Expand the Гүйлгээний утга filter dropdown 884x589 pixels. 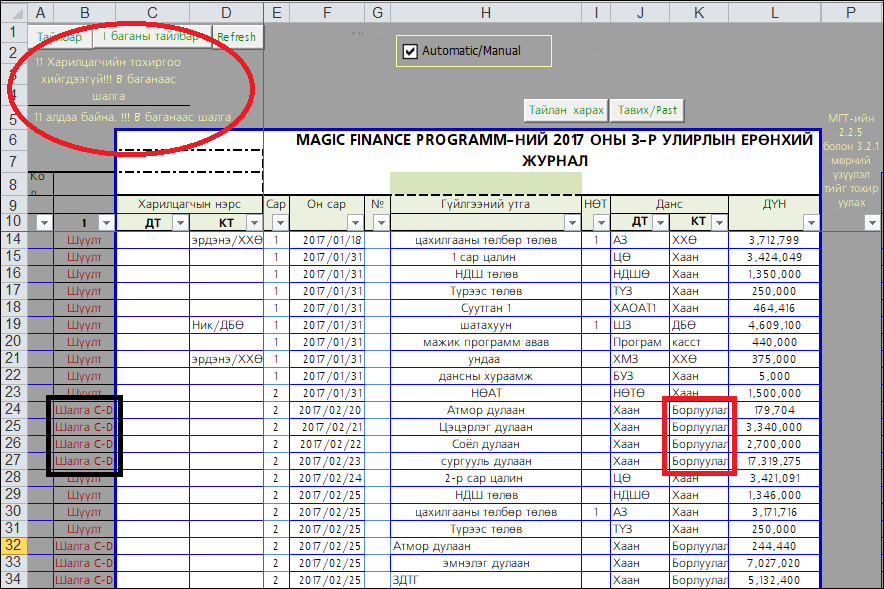tap(573, 222)
